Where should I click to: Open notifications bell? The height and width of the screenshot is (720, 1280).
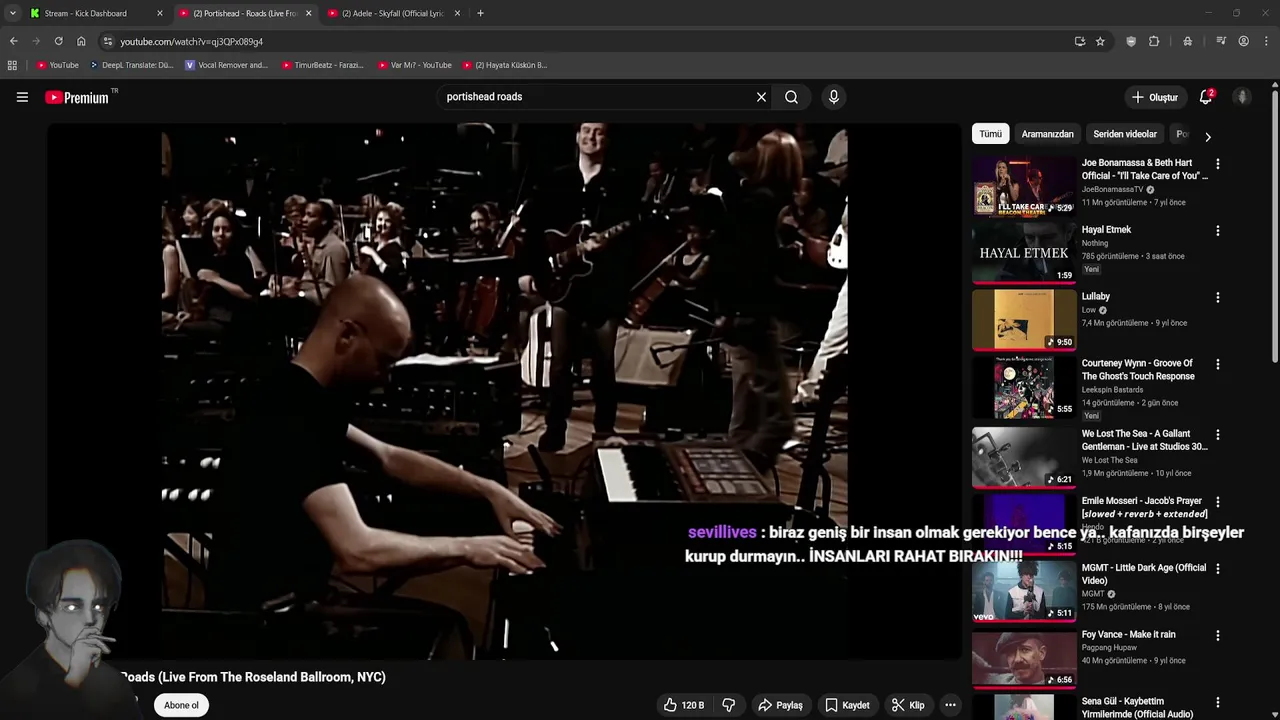(x=1206, y=97)
